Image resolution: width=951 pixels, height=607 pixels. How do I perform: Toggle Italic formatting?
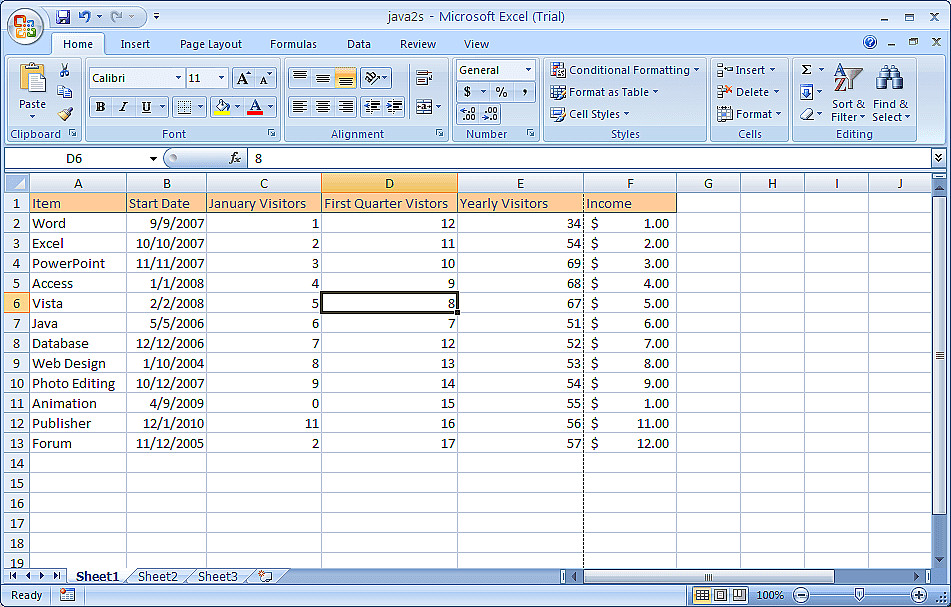click(x=123, y=107)
